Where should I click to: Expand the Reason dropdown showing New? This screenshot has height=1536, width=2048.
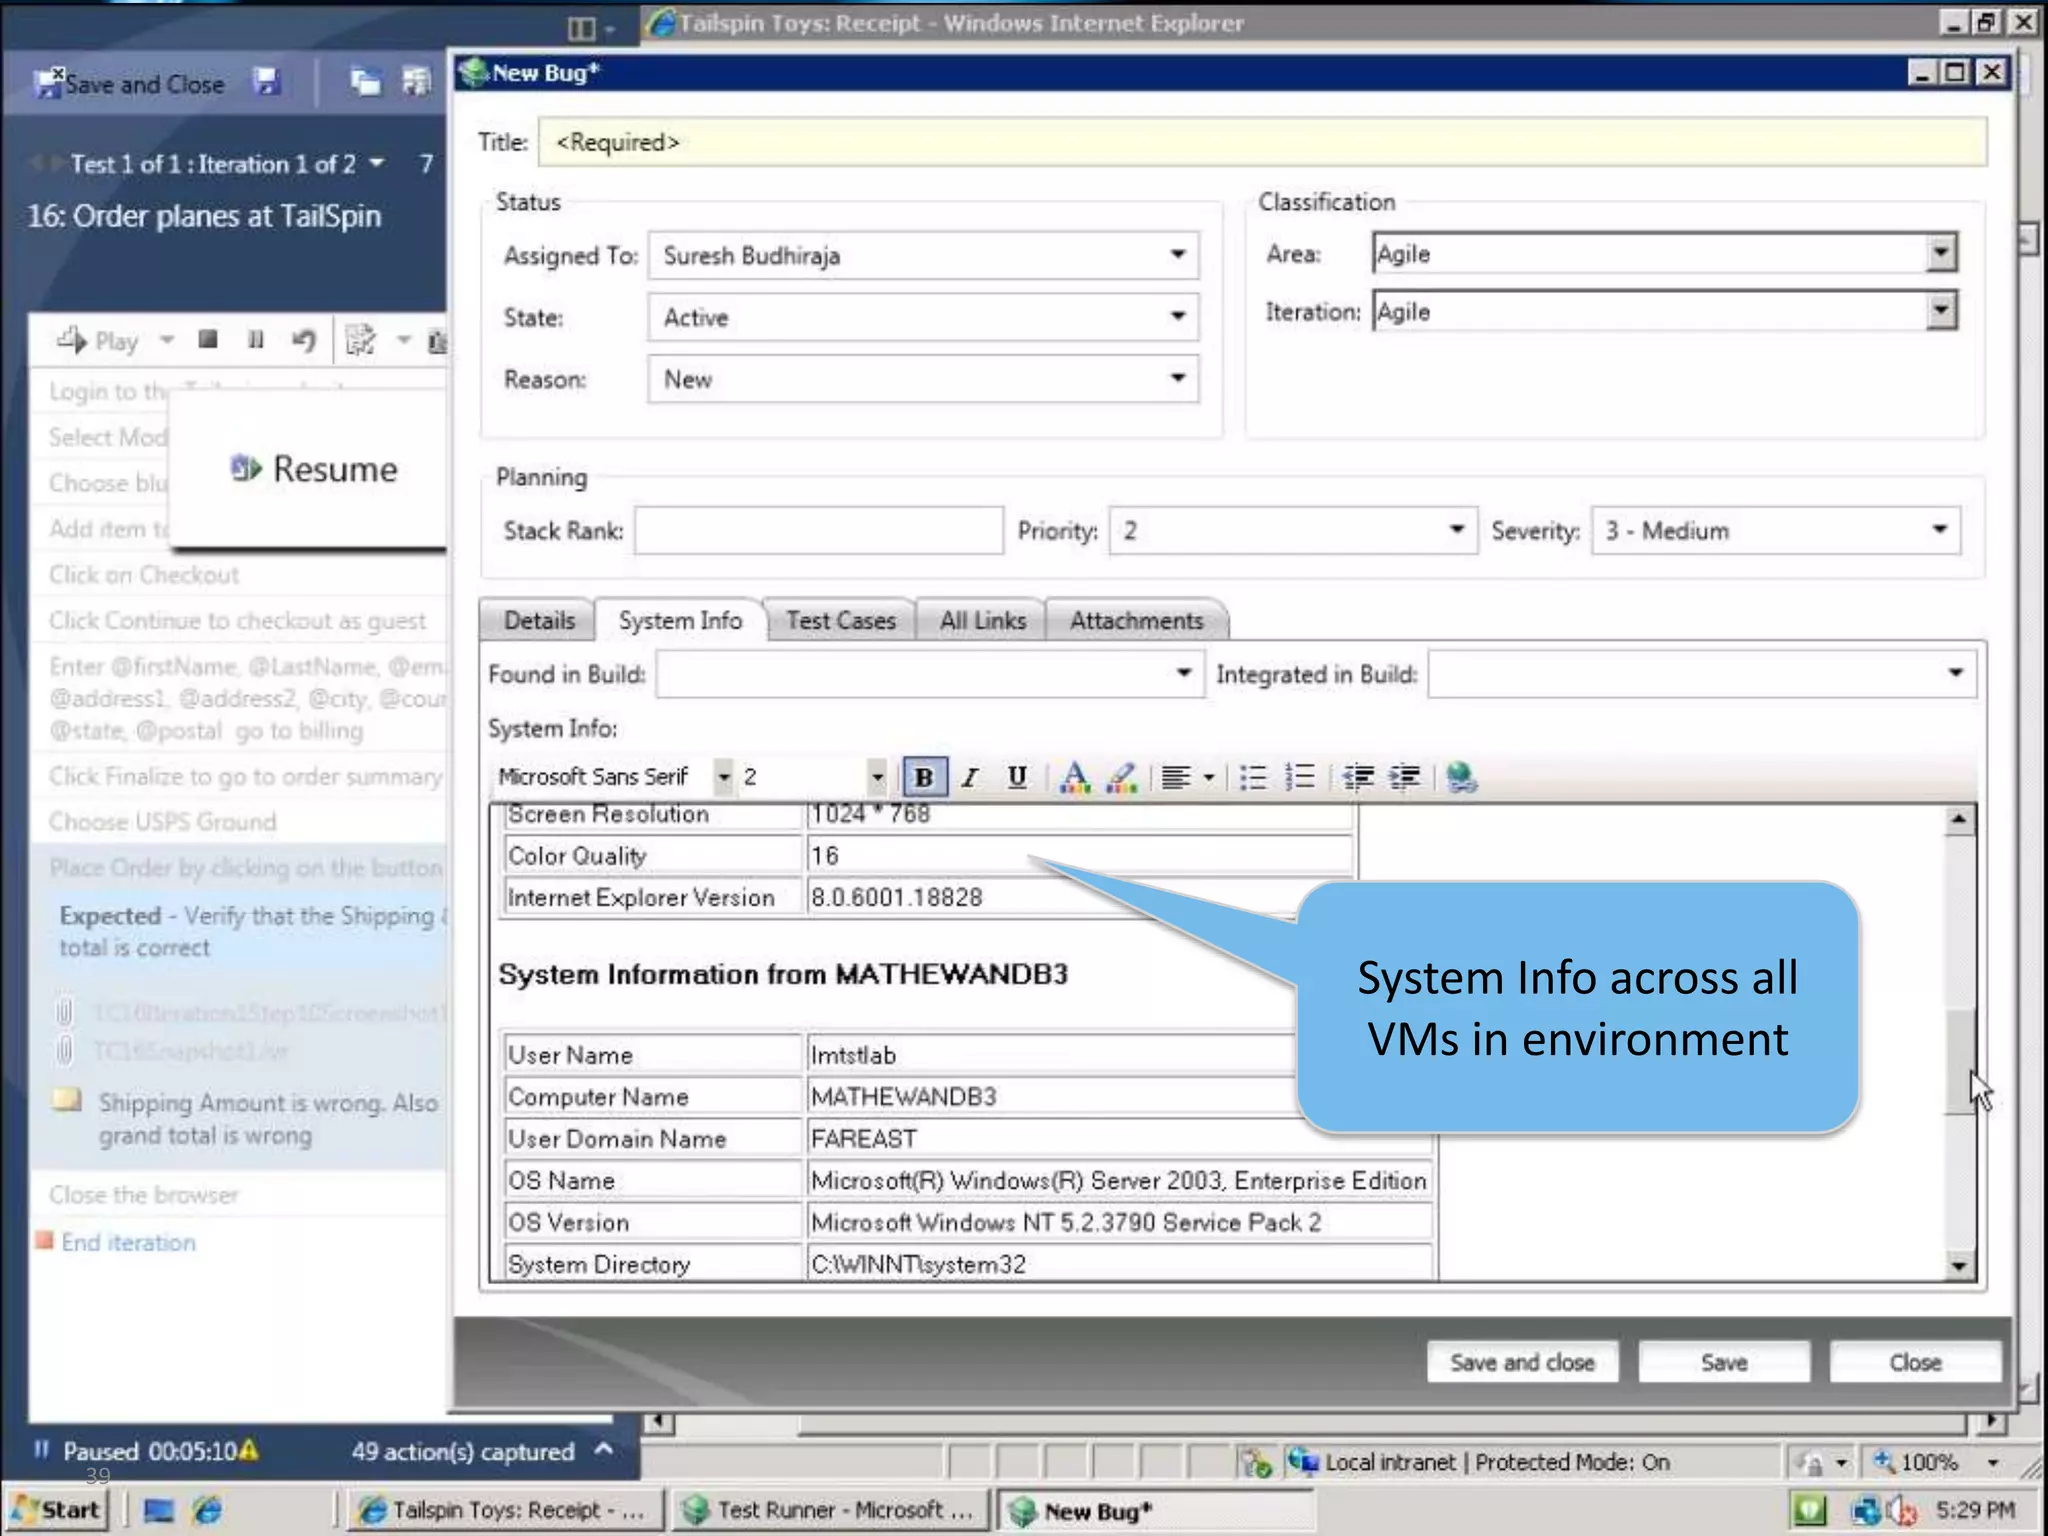click(x=1178, y=379)
